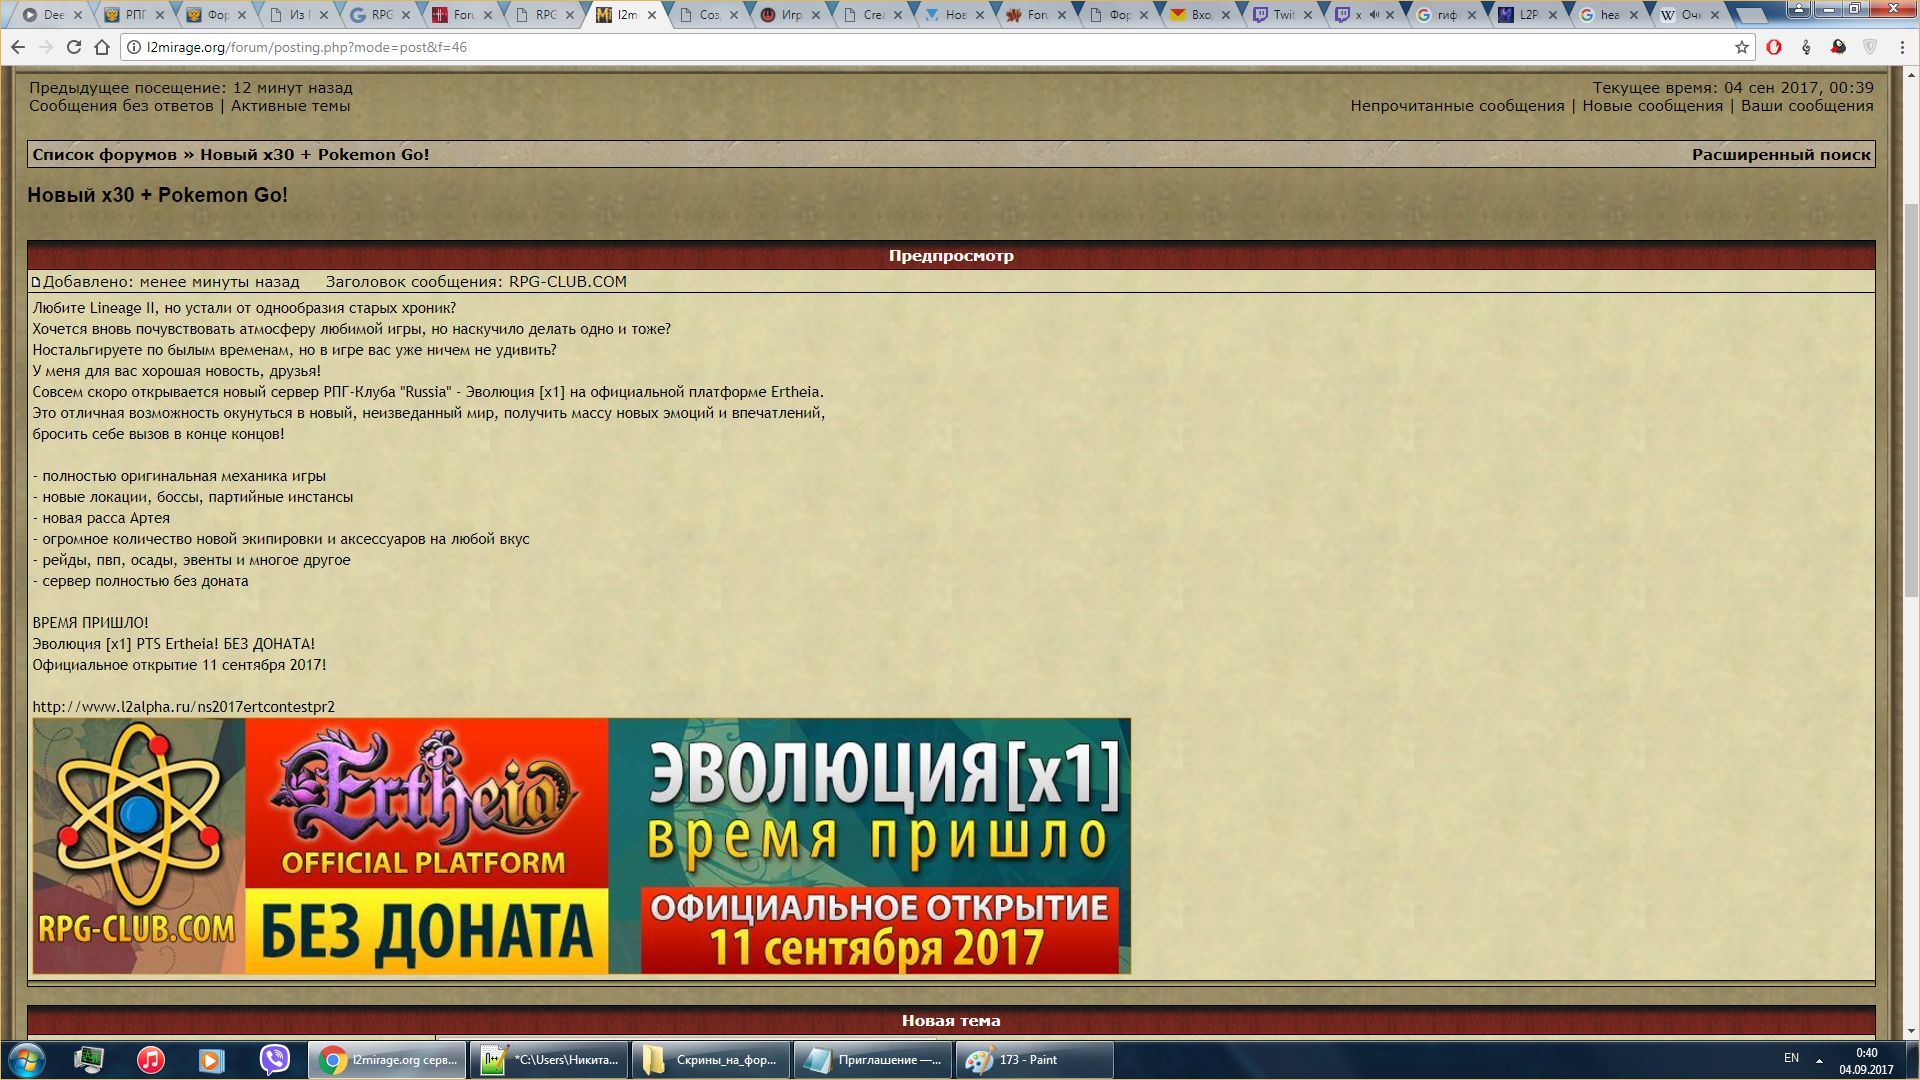The height and width of the screenshot is (1080, 1920).
Task: Bookmark this page with the star icon
Action: [1741, 47]
